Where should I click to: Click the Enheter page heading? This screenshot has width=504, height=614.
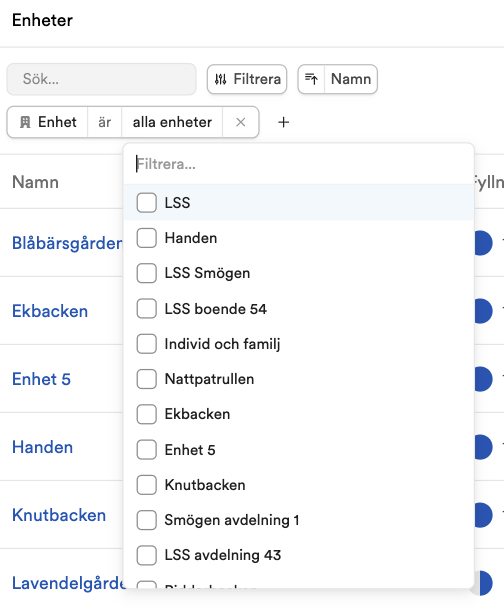point(42,20)
